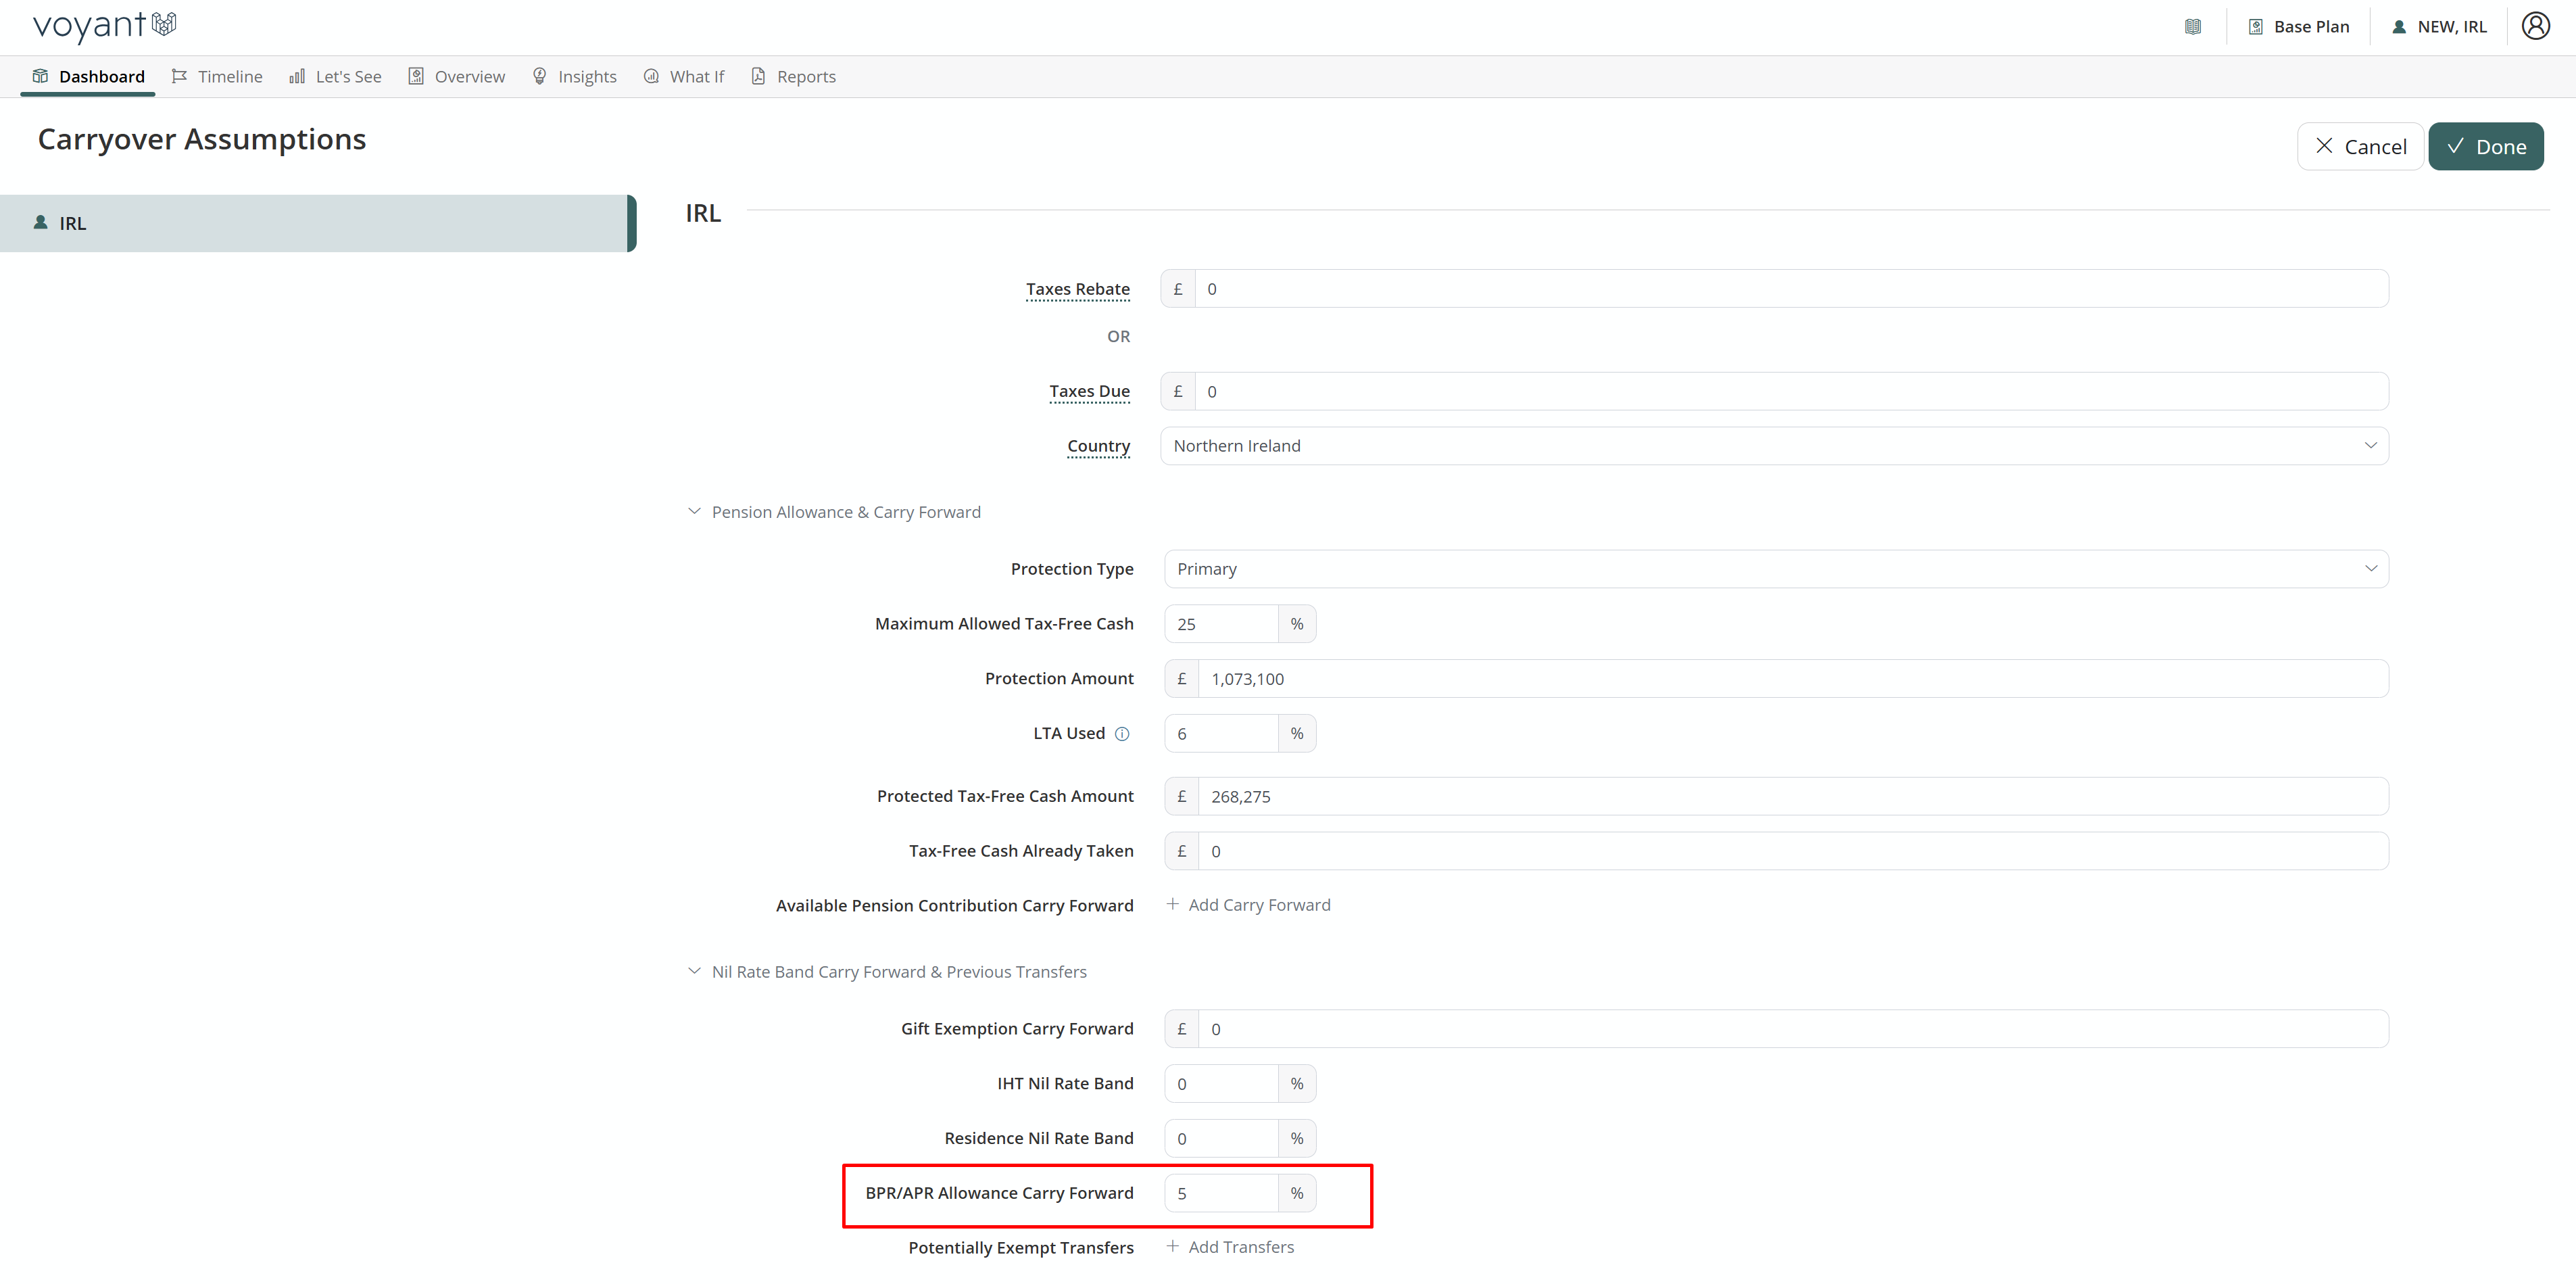Click the Taxes Rebate label

[x=1078, y=289]
